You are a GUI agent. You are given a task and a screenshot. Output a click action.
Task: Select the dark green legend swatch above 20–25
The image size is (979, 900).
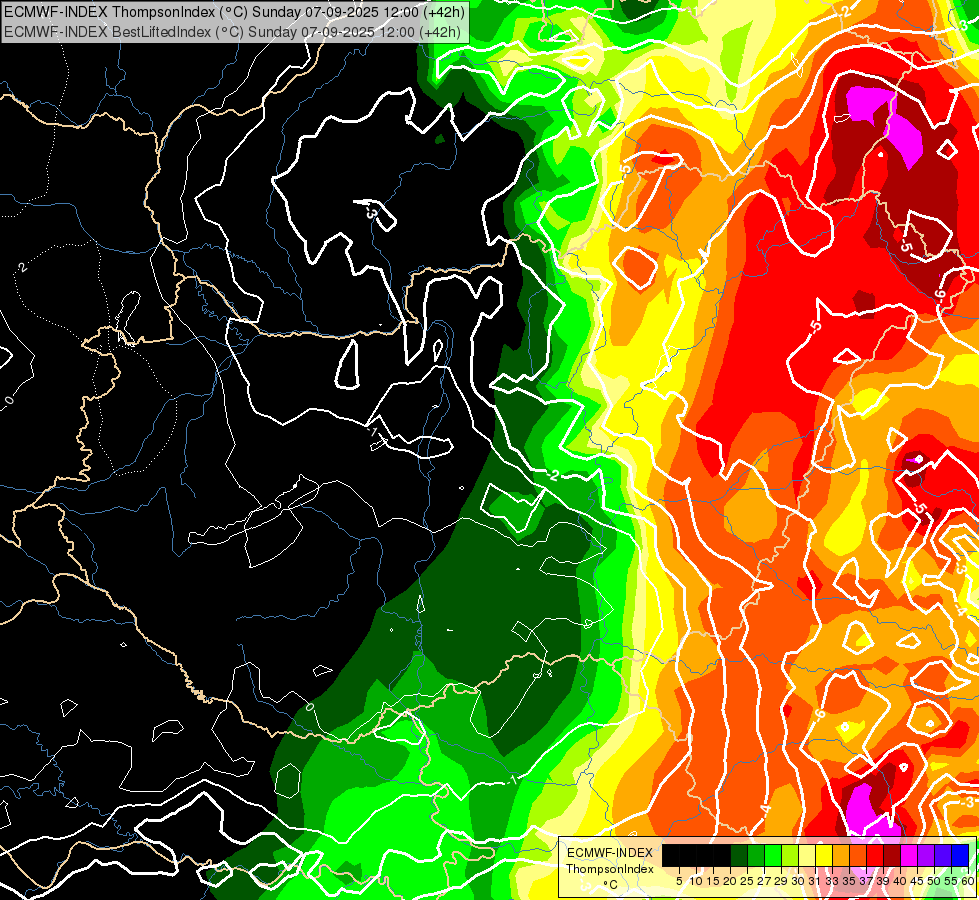tap(739, 855)
